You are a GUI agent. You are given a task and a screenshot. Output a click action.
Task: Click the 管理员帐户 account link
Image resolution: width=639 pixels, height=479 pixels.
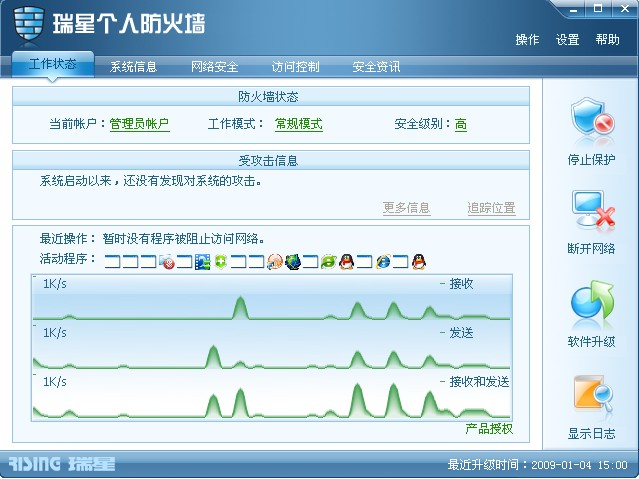[139, 124]
